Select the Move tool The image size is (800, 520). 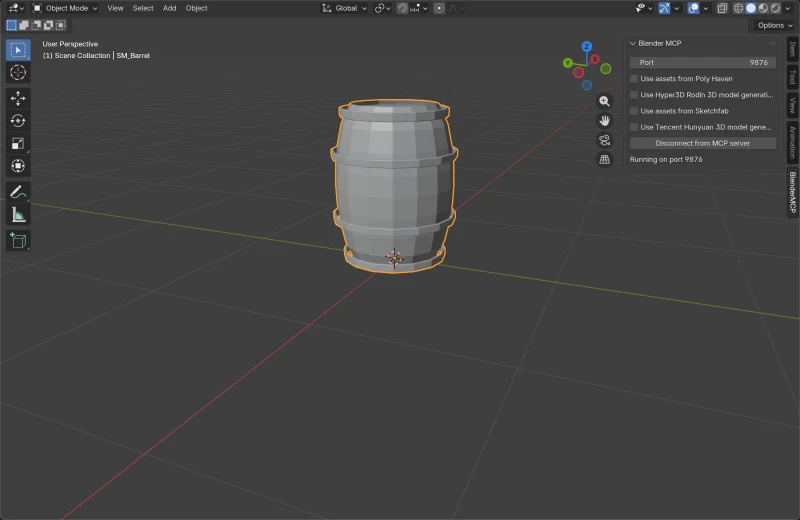[18, 98]
